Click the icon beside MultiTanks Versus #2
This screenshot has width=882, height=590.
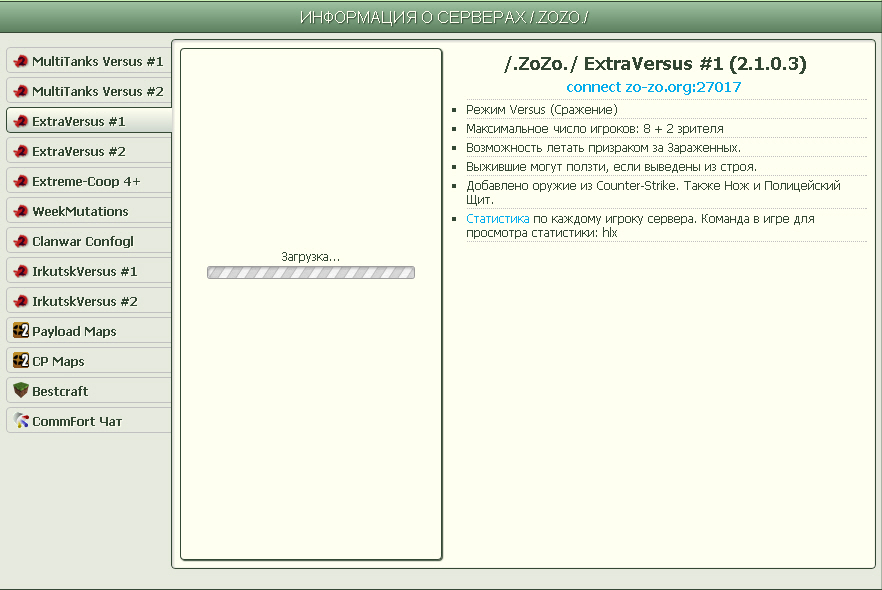tap(20, 91)
